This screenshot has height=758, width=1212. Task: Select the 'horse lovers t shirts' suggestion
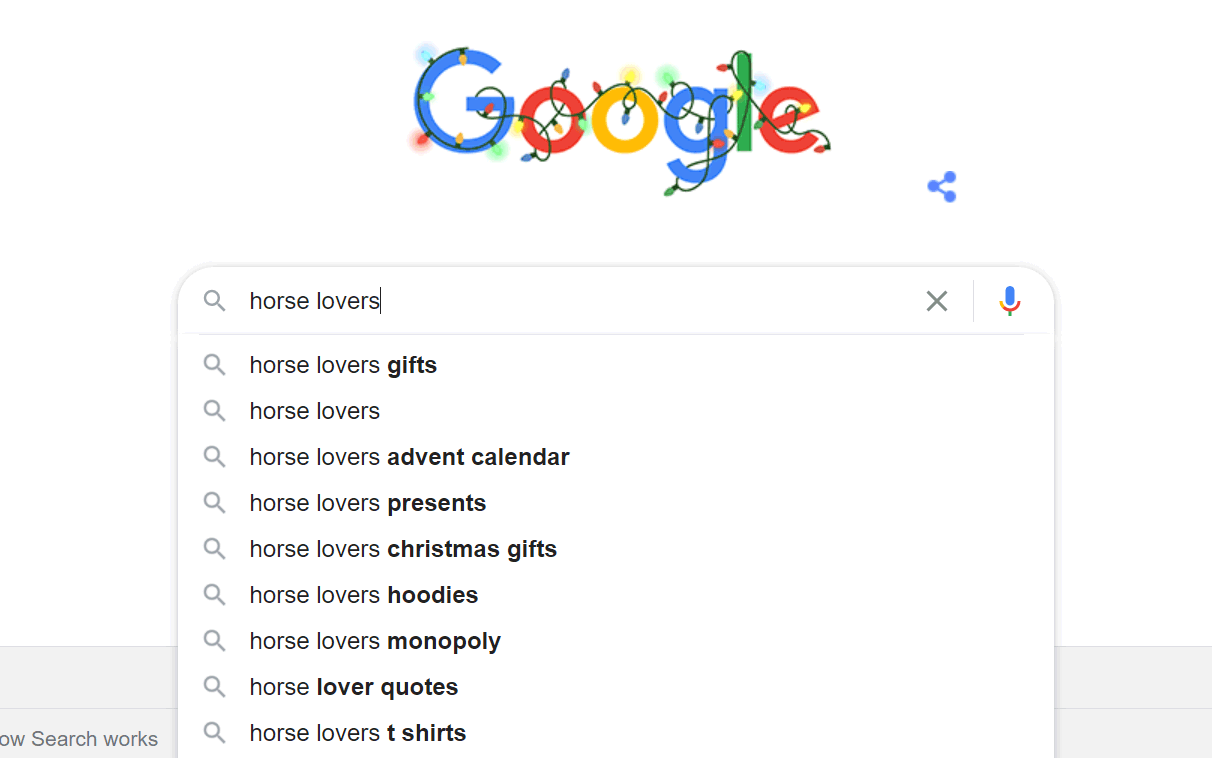[x=357, y=733]
